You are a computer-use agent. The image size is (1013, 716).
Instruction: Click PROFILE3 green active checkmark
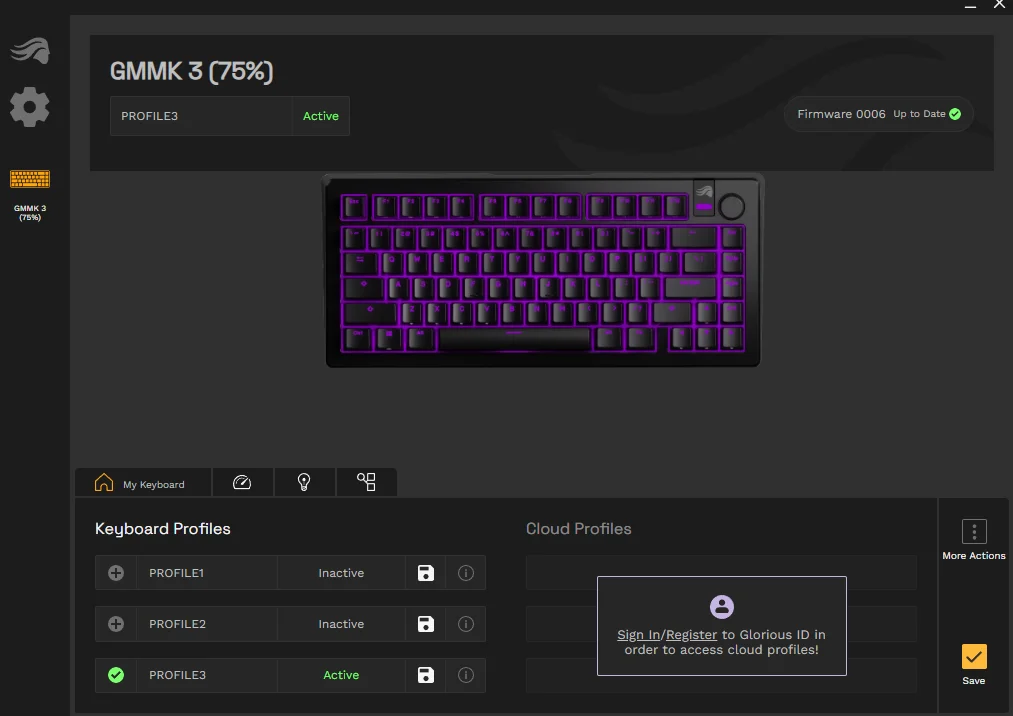tap(116, 675)
